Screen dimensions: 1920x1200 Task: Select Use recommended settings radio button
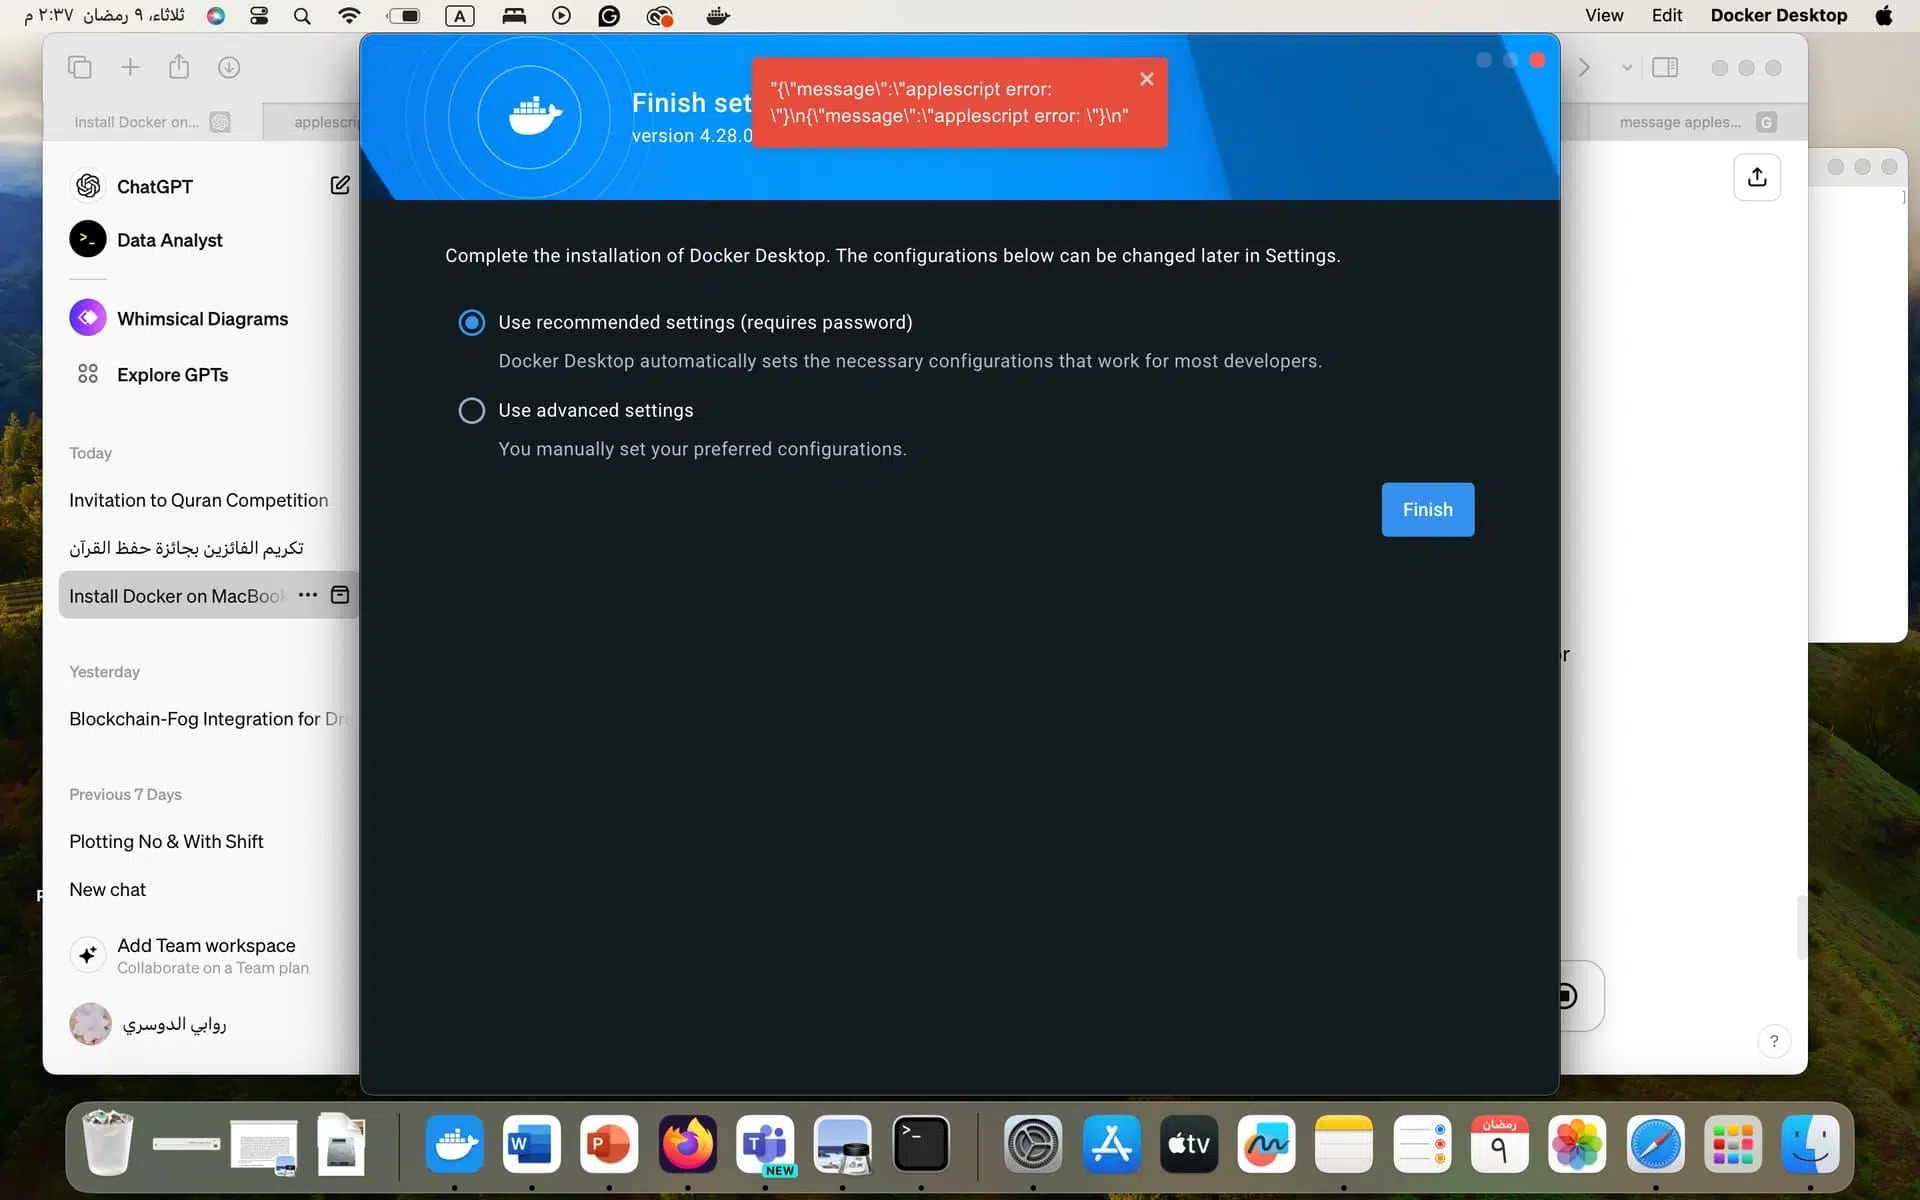tap(471, 322)
